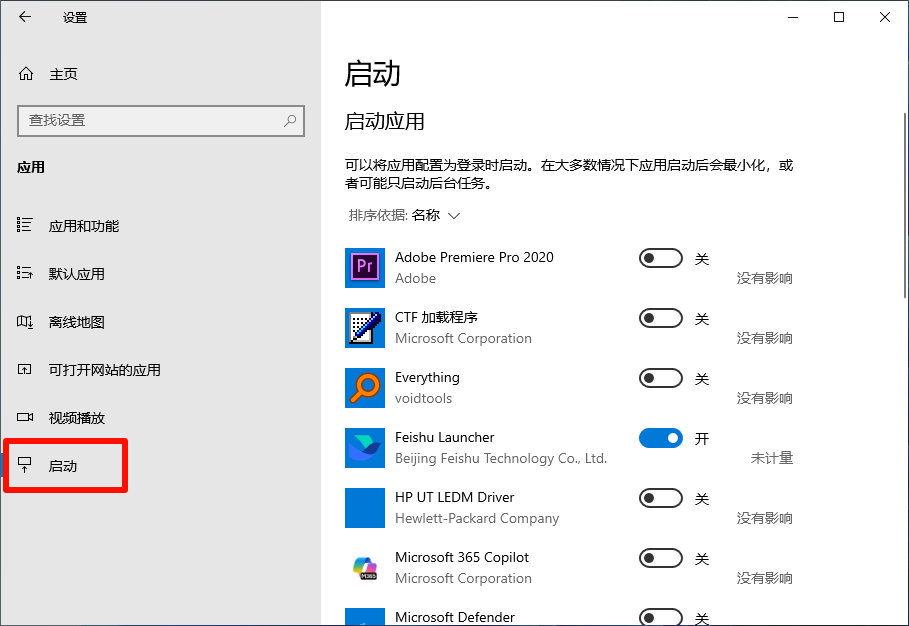
Task: Click the 默认应用 icon
Action: coord(25,273)
